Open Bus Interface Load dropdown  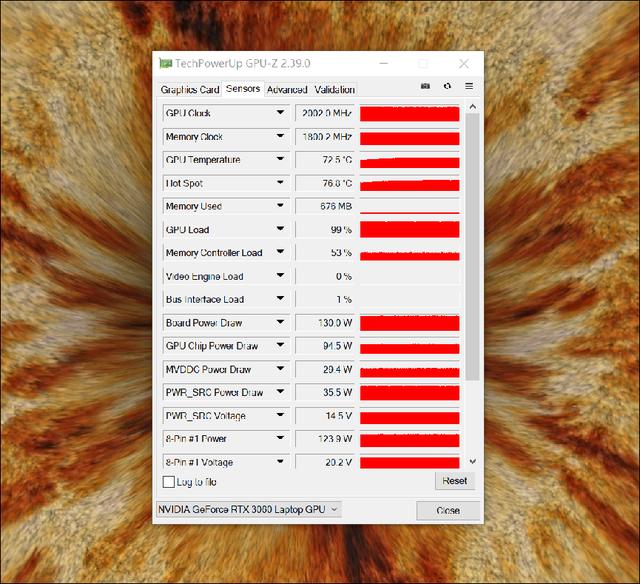pos(280,299)
